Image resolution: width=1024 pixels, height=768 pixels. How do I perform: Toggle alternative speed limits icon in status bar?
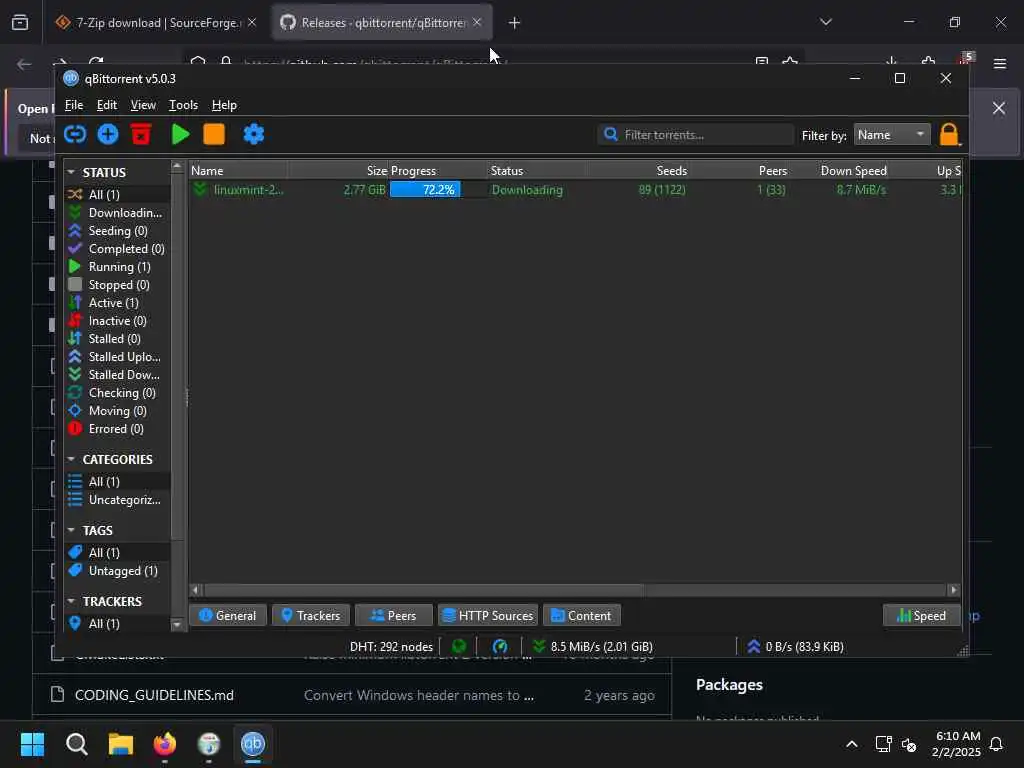tap(500, 647)
